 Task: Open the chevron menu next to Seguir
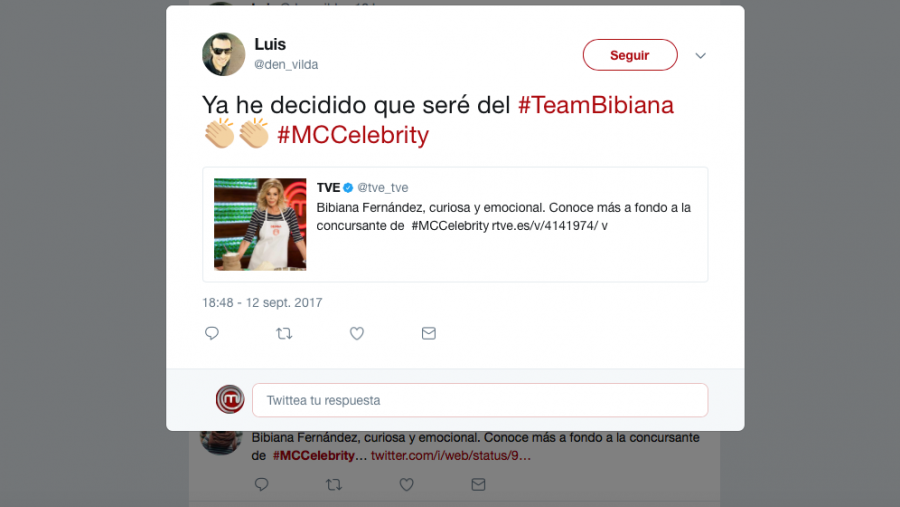point(700,56)
